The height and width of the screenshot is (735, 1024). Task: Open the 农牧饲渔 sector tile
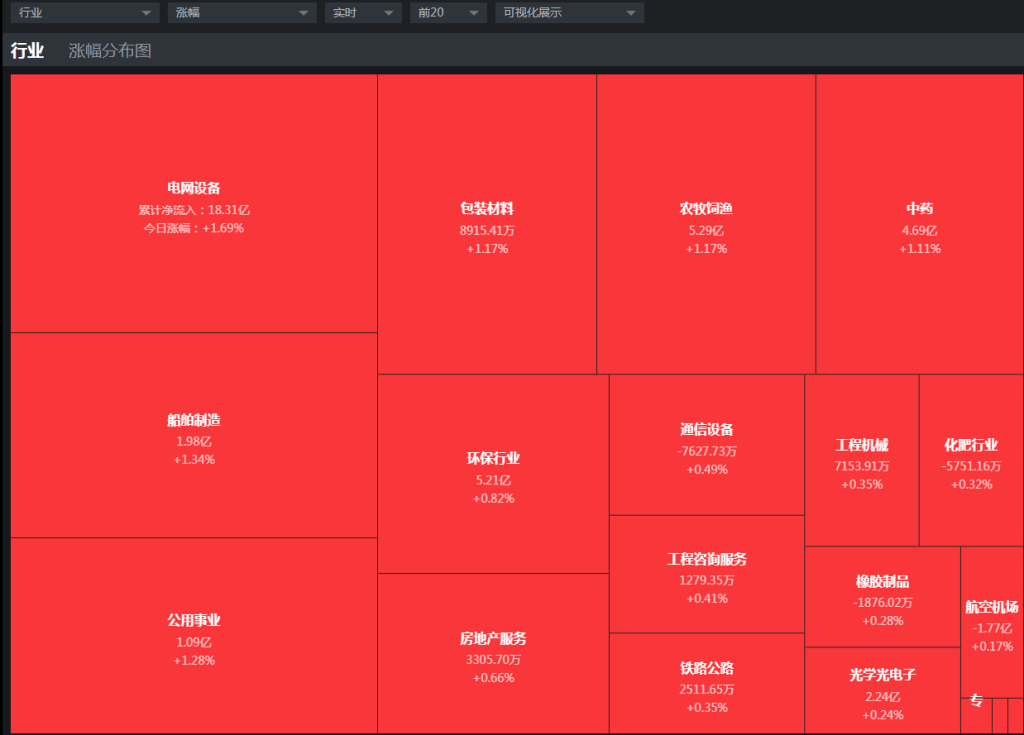click(x=706, y=226)
